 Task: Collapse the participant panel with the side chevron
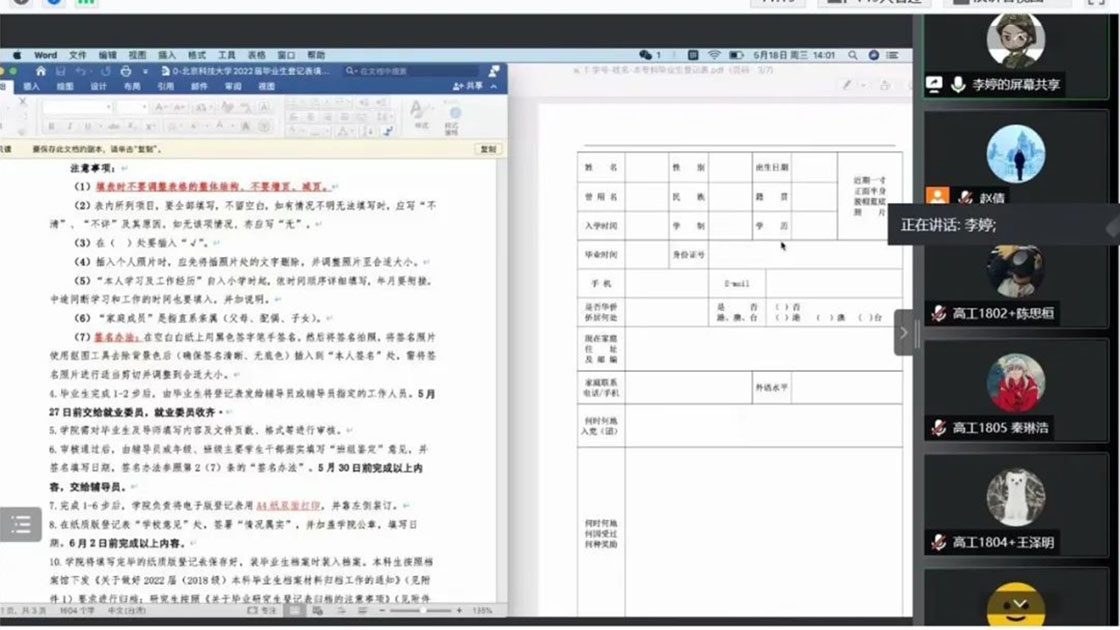904,333
